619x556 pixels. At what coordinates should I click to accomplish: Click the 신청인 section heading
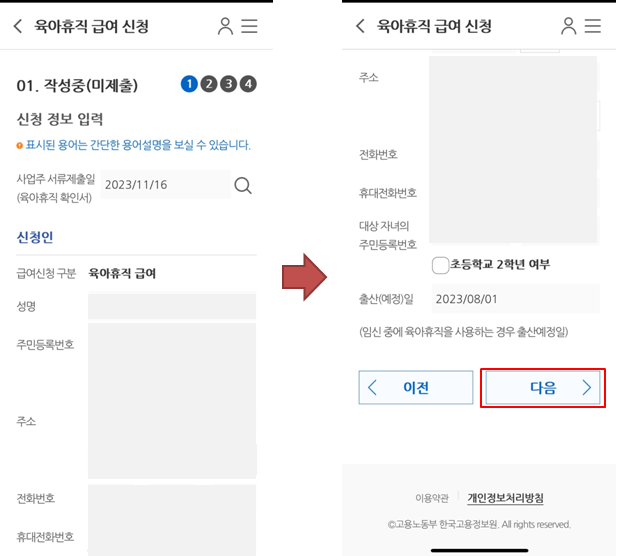pyautogui.click(x=35, y=237)
